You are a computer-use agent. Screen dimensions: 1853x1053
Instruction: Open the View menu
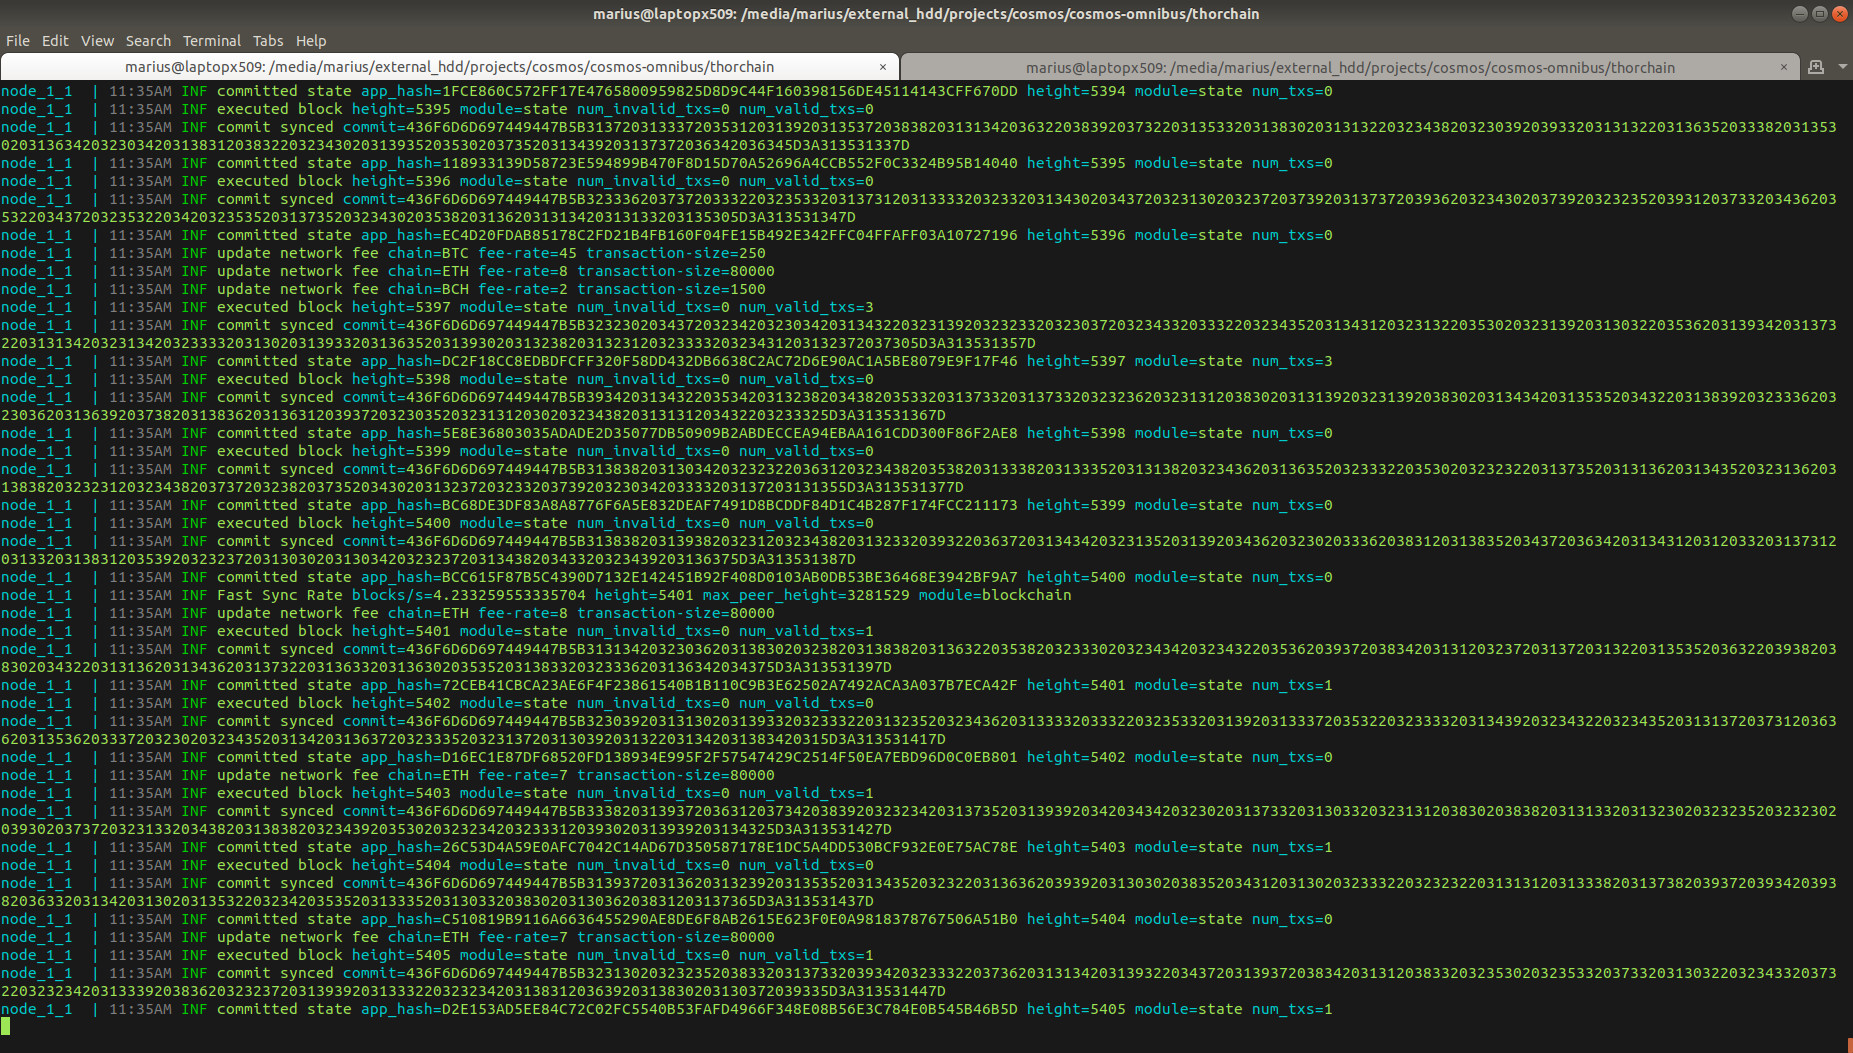(97, 41)
